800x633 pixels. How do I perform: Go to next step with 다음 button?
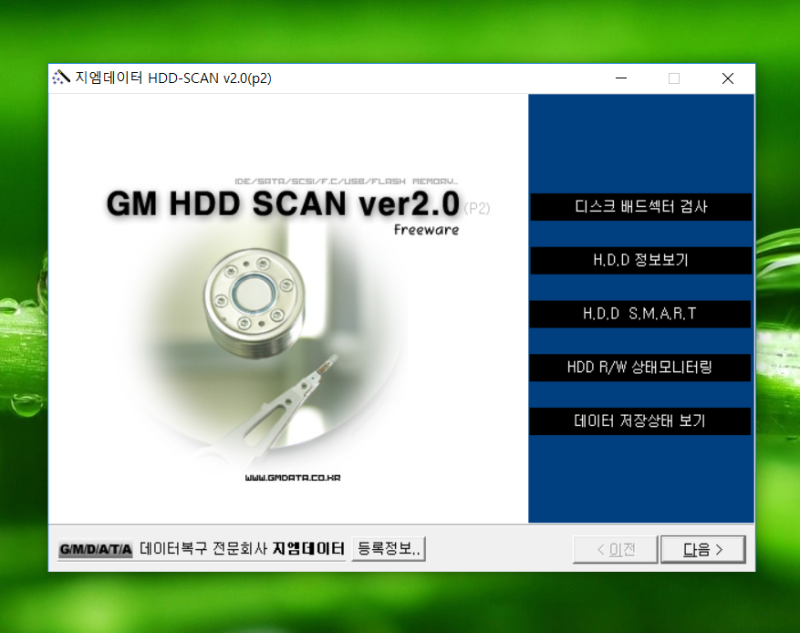[703, 549]
